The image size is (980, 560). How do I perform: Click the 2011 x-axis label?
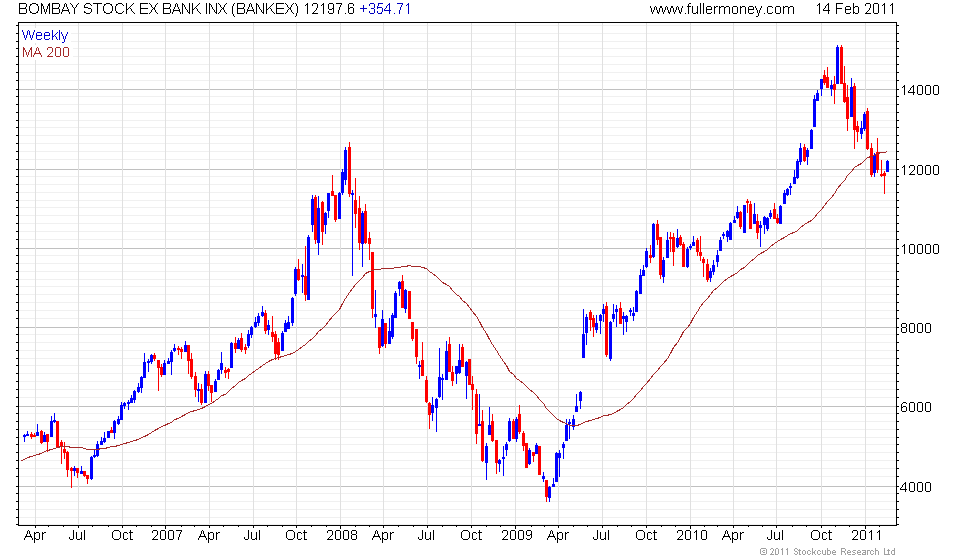867,536
